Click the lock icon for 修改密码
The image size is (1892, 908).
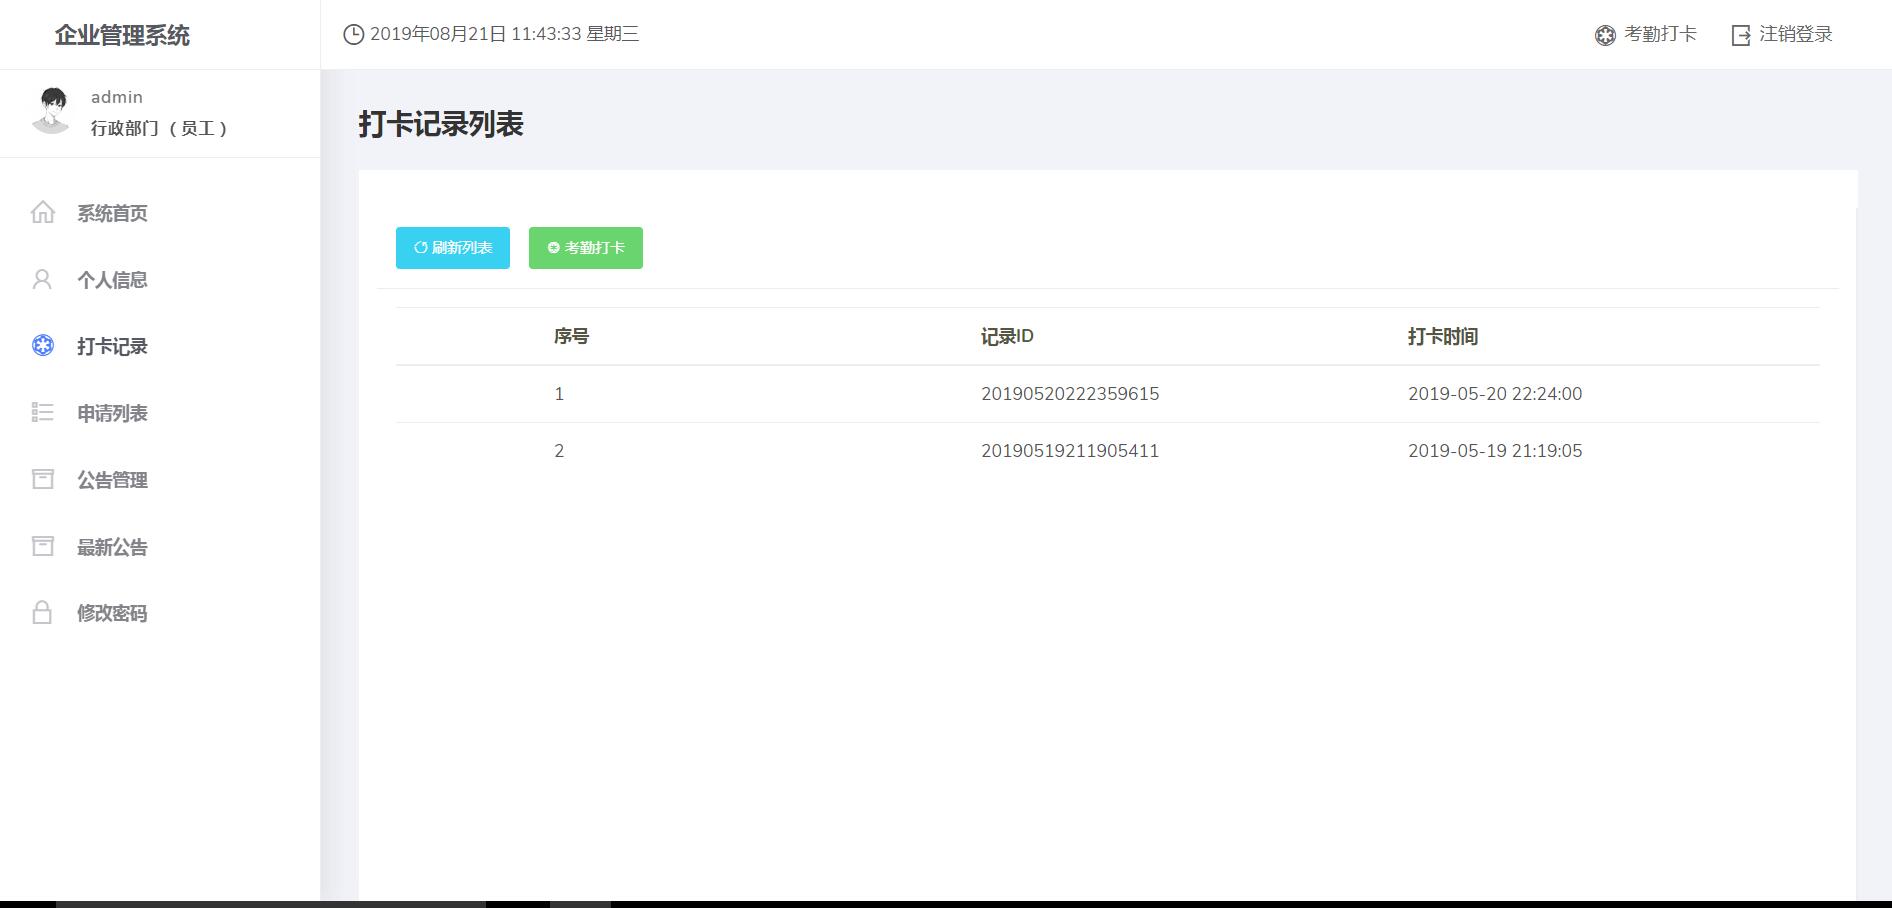point(42,612)
